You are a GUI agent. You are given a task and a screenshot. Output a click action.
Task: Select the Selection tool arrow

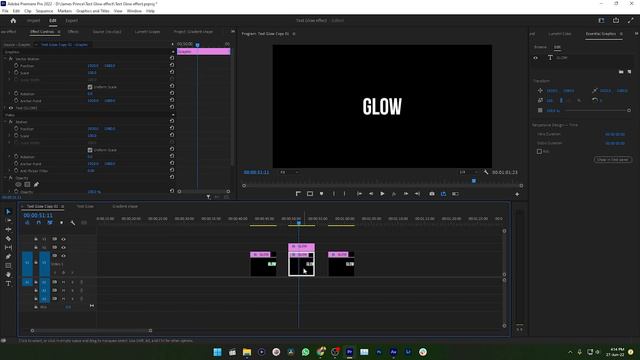[8, 211]
